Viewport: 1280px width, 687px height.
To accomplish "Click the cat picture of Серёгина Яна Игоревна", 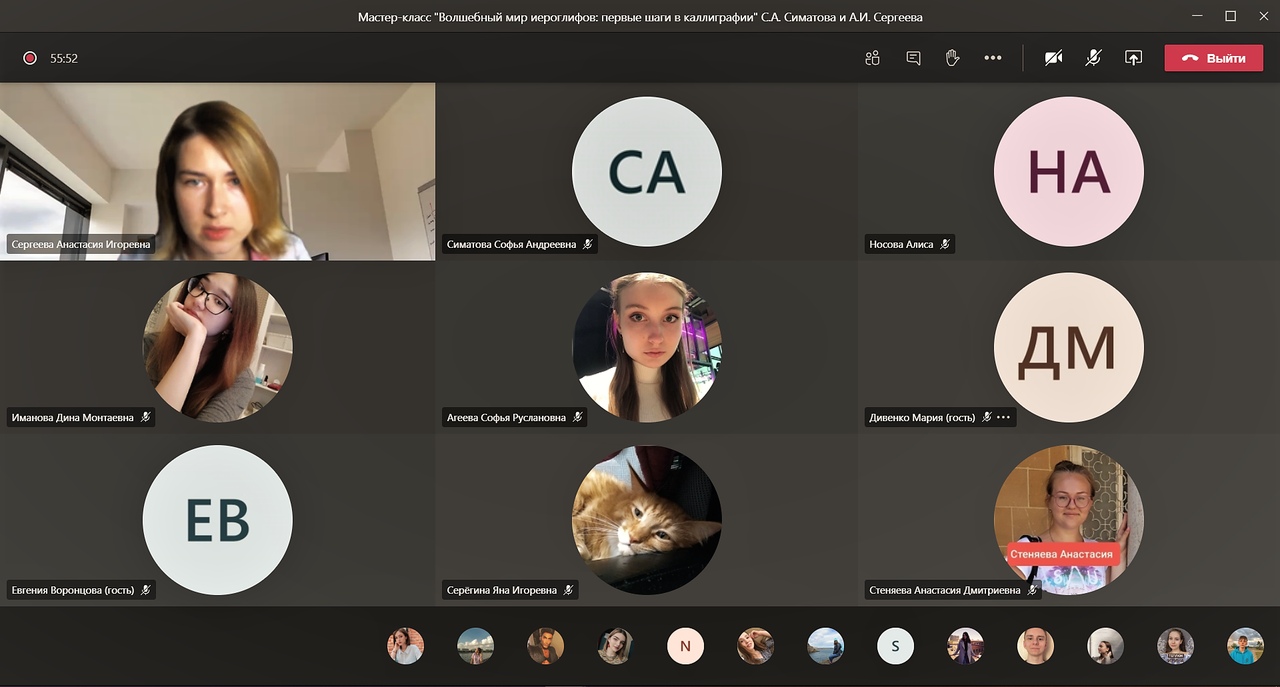I will (x=646, y=520).
